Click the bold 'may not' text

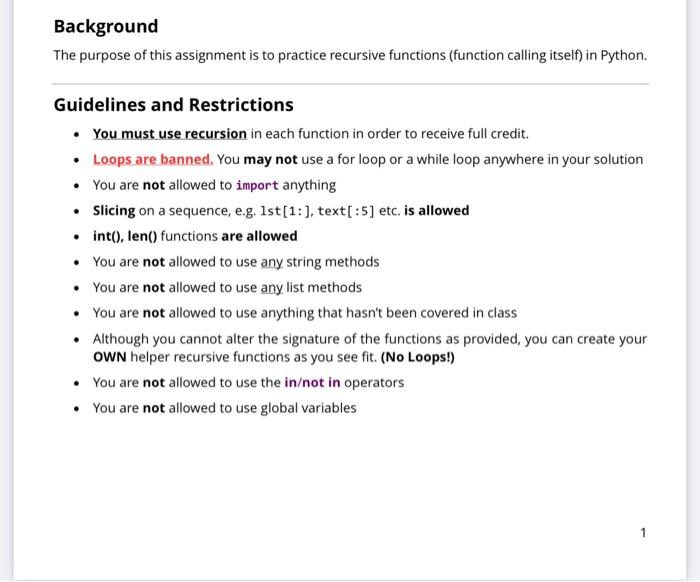pyautogui.click(x=271, y=159)
